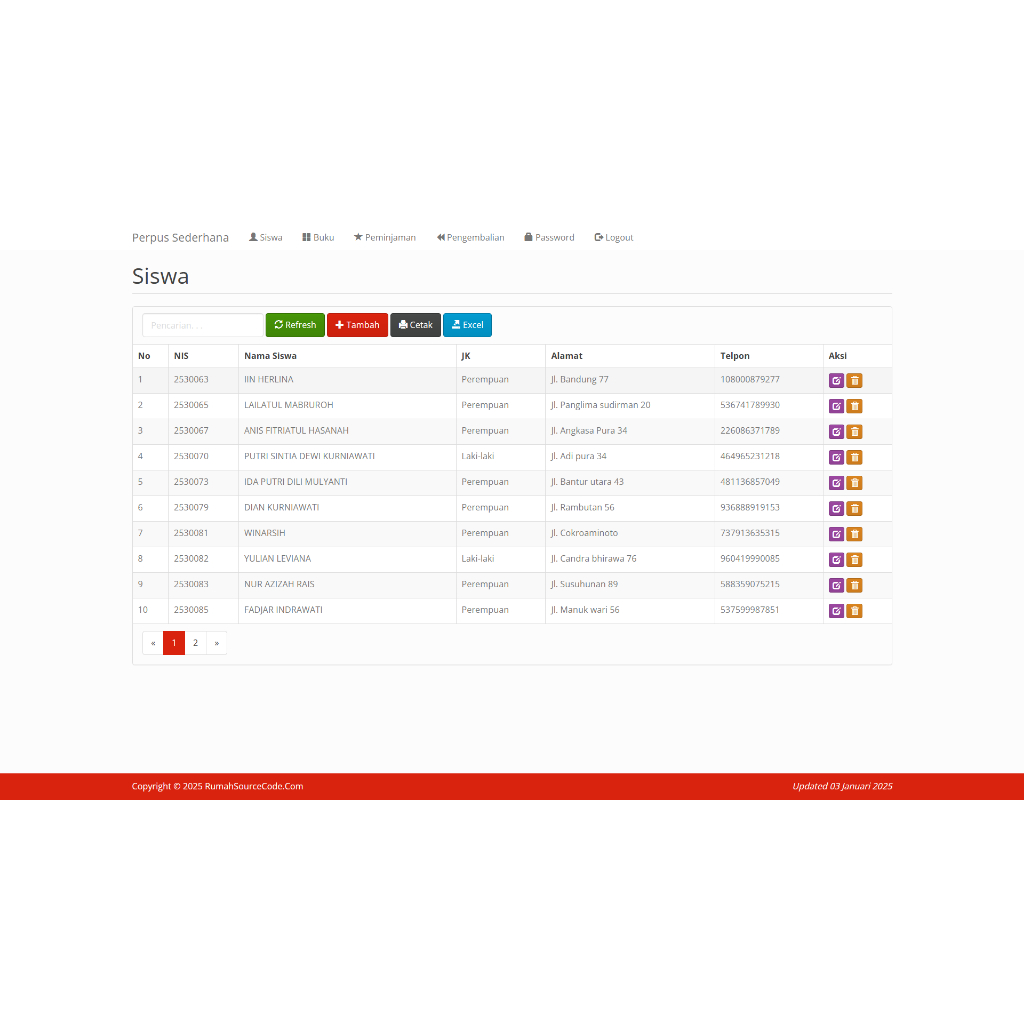
Task: Click address Jl. Candra bhirawa 76
Action: (593, 558)
